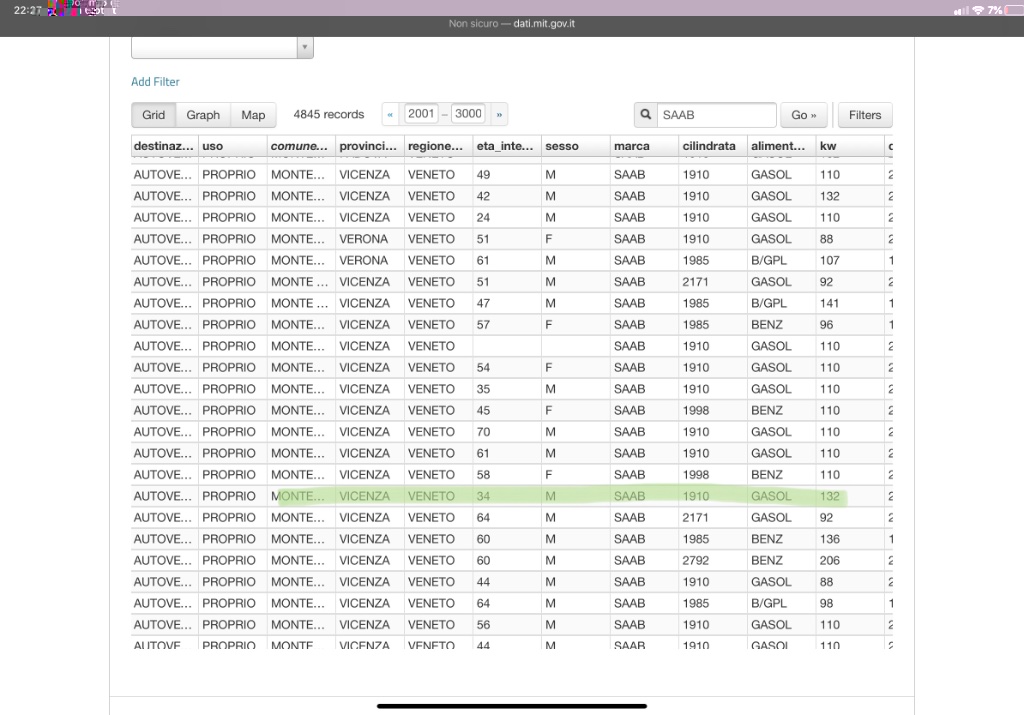The height and width of the screenshot is (715, 1024).
Task: Switch to the Graph view tab
Action: click(203, 115)
